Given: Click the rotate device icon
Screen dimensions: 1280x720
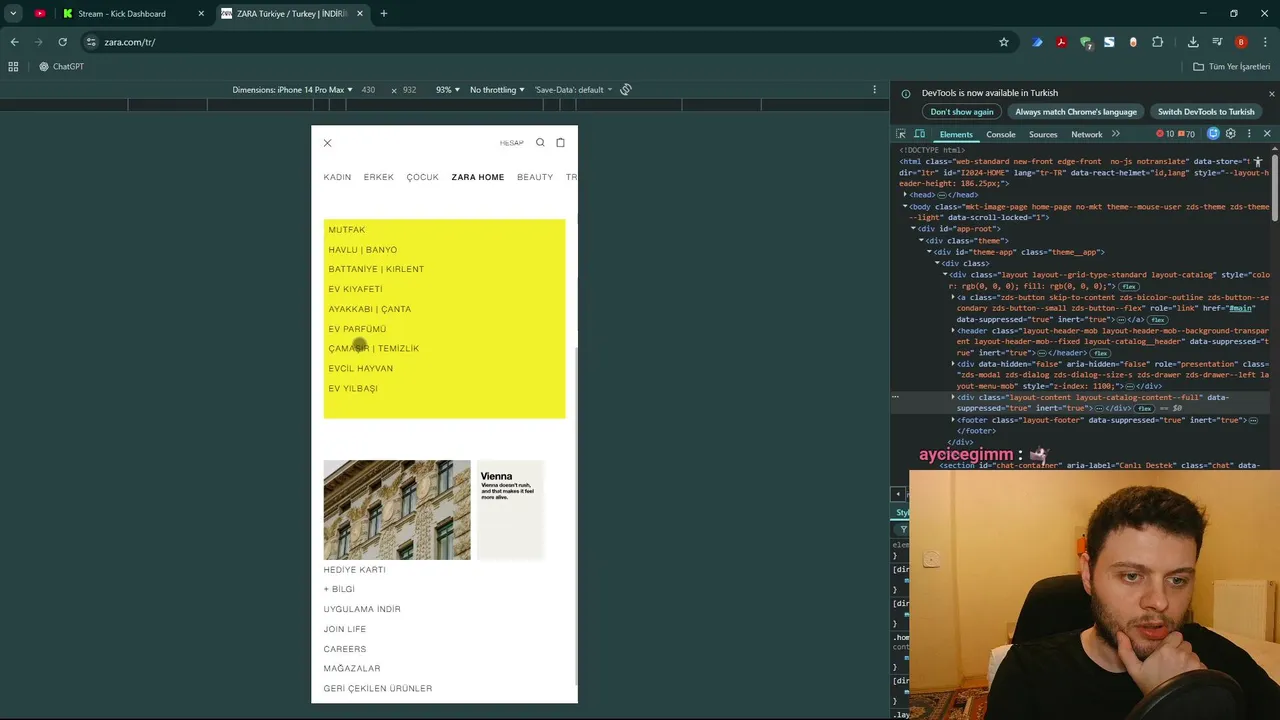Looking at the screenshot, I should pyautogui.click(x=626, y=90).
